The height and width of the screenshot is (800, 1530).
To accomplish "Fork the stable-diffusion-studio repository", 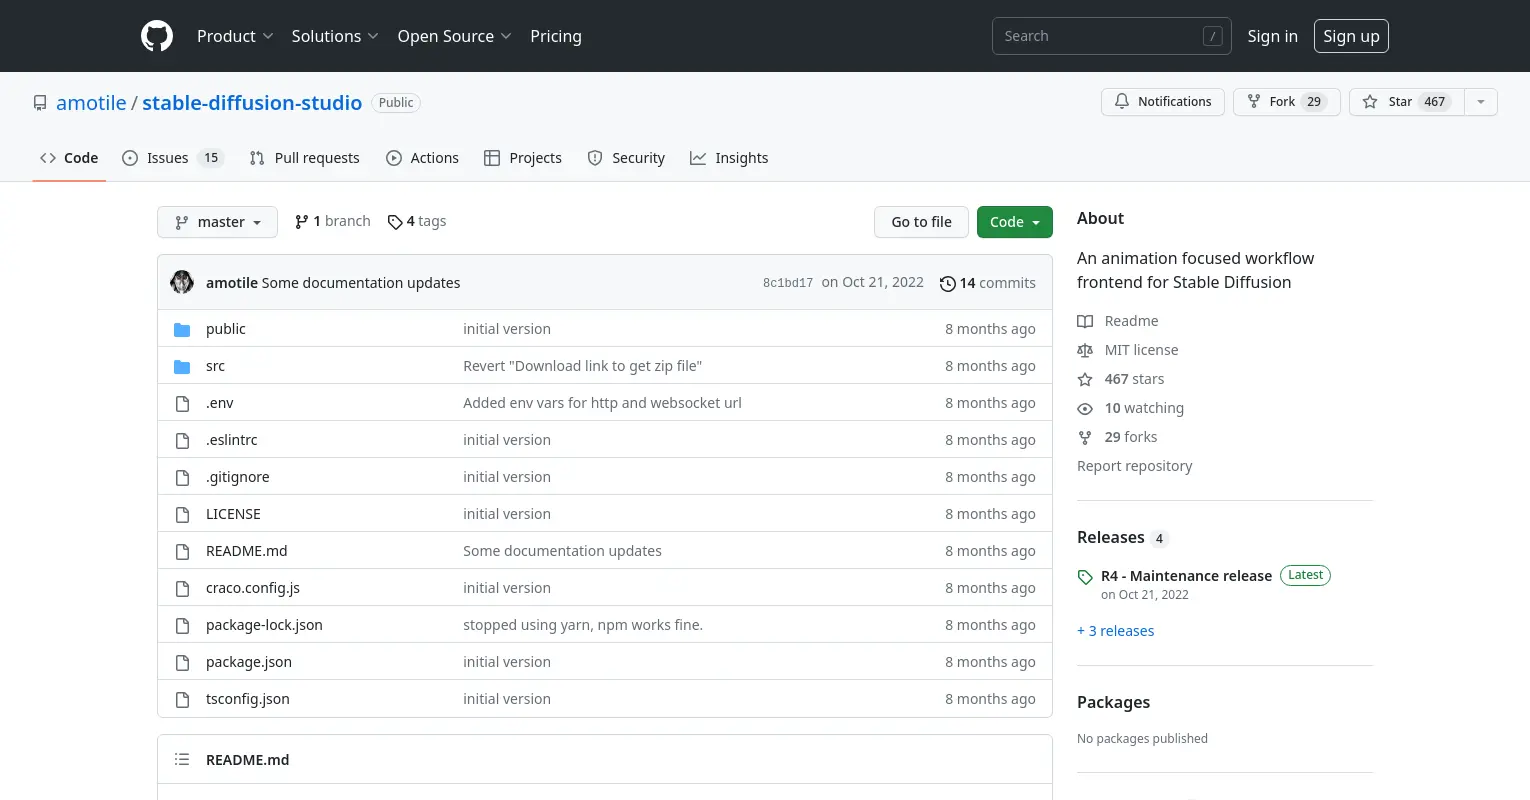I will (x=1286, y=102).
